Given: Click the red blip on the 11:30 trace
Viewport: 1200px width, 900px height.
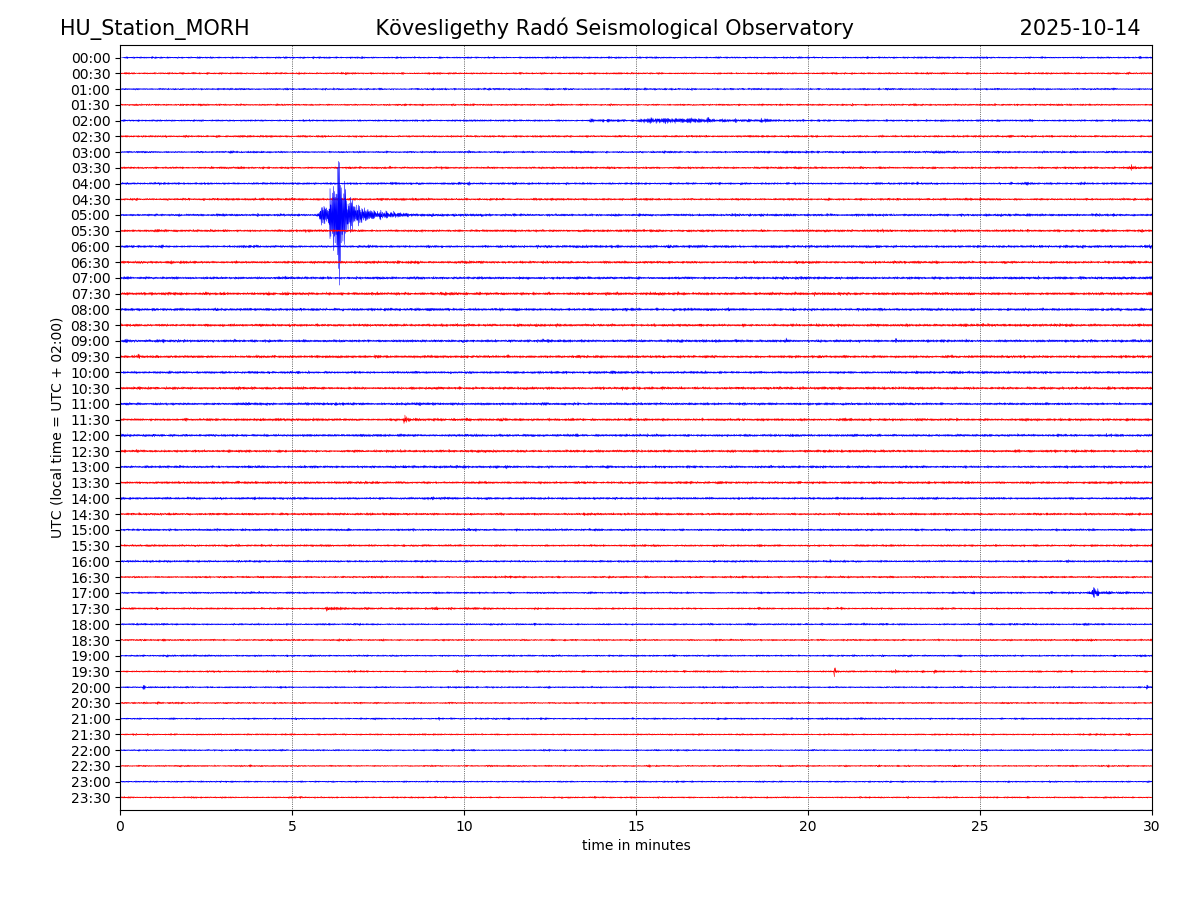Looking at the screenshot, I should (x=405, y=419).
